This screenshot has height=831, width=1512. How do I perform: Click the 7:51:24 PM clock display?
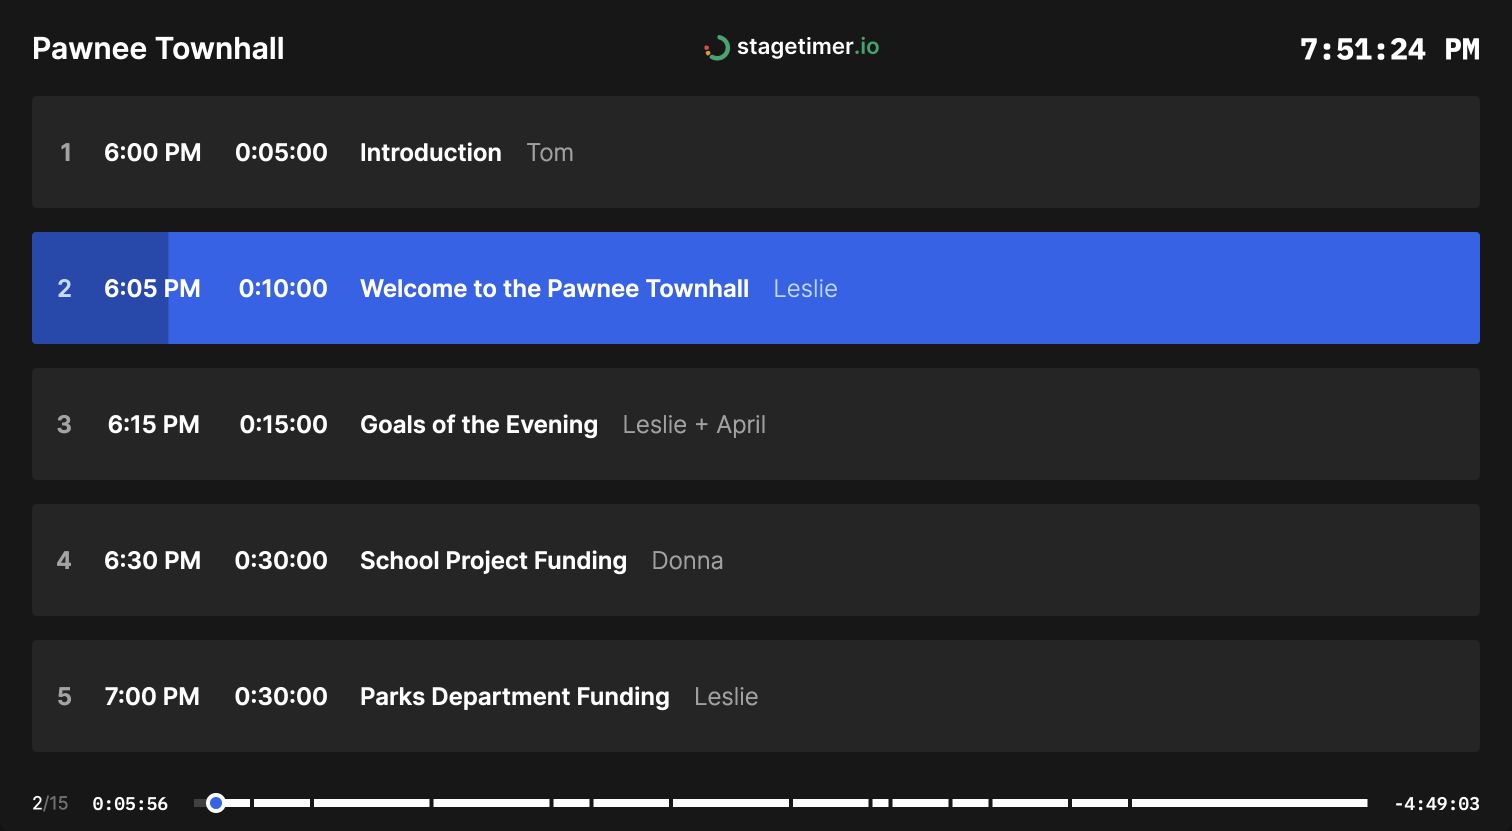point(1389,49)
